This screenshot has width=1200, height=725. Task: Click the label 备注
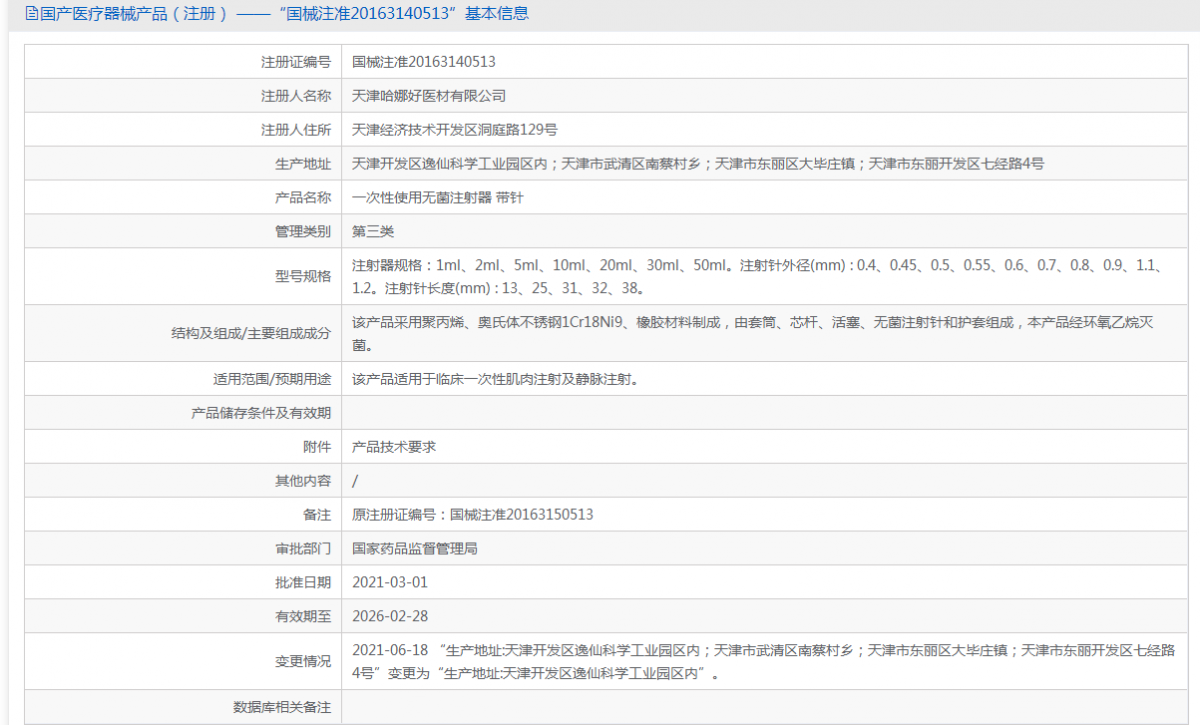[317, 515]
